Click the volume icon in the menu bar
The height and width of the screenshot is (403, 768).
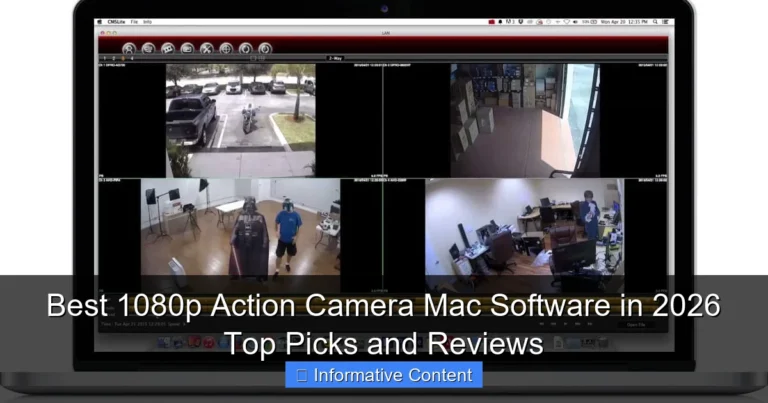point(575,22)
